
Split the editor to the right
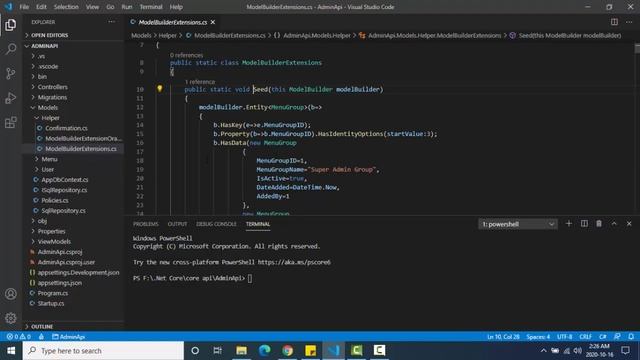pos(614,22)
